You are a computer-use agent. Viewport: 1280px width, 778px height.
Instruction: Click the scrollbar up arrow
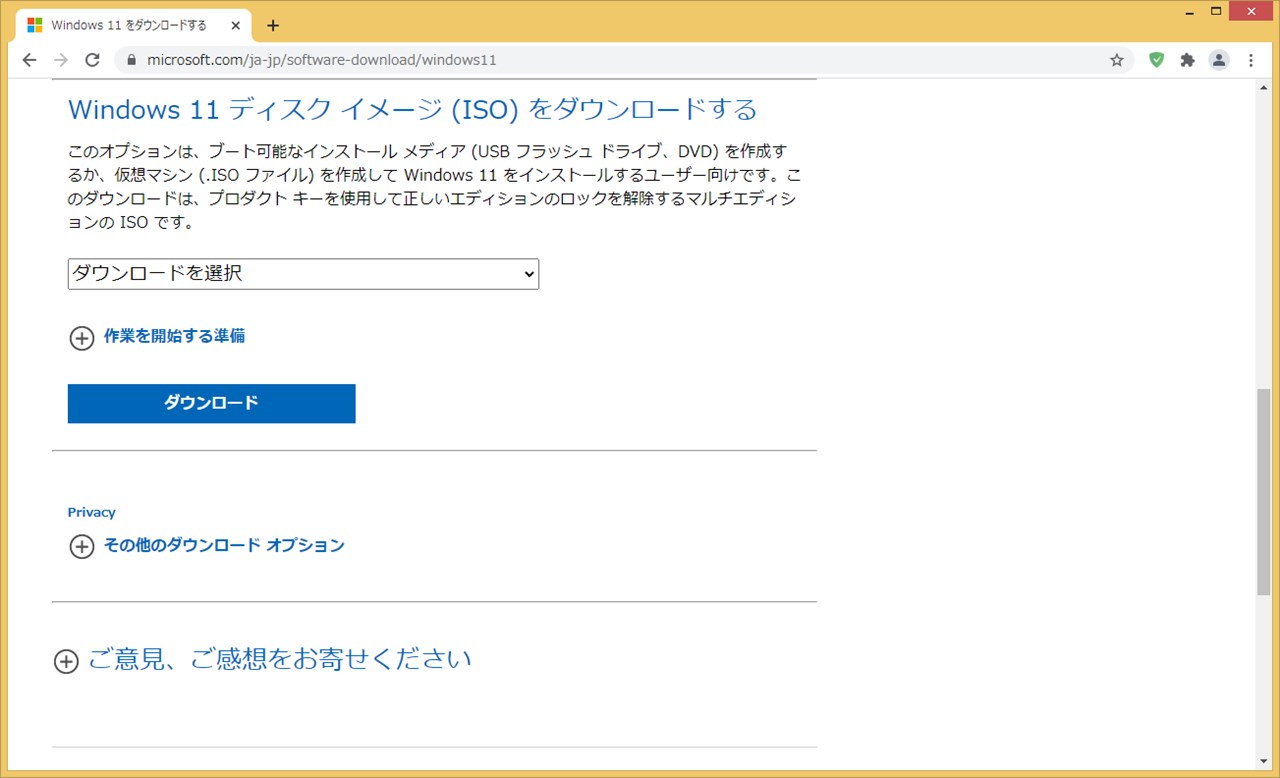(1263, 87)
